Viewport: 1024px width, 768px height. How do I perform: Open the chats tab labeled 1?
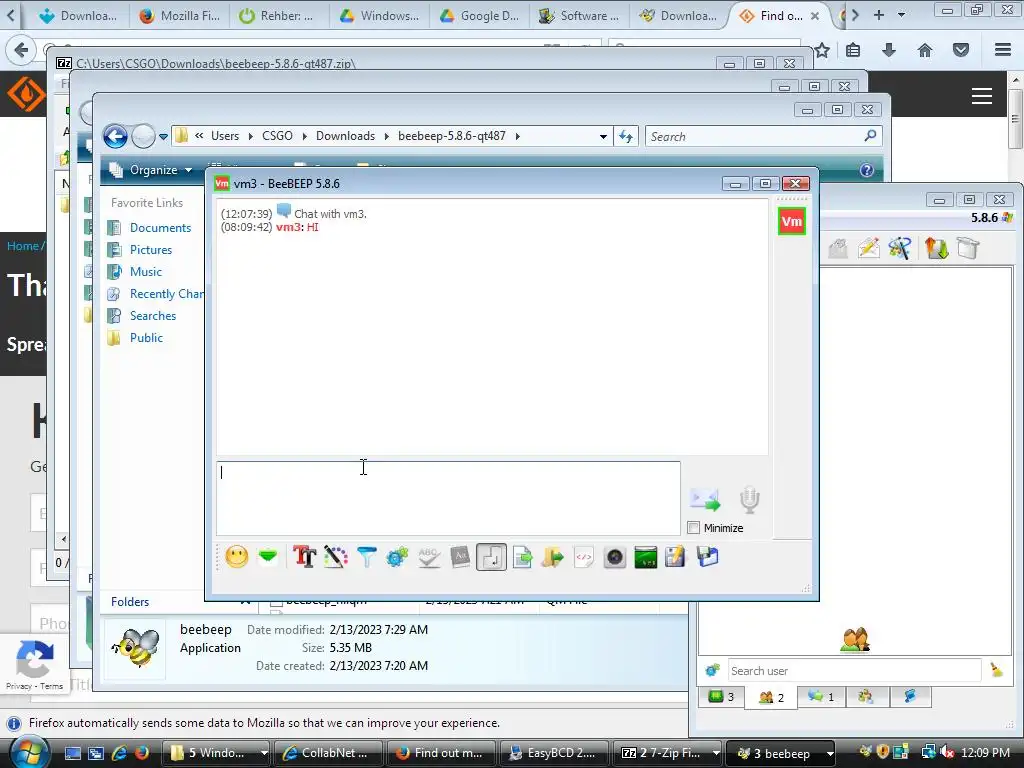(x=821, y=697)
